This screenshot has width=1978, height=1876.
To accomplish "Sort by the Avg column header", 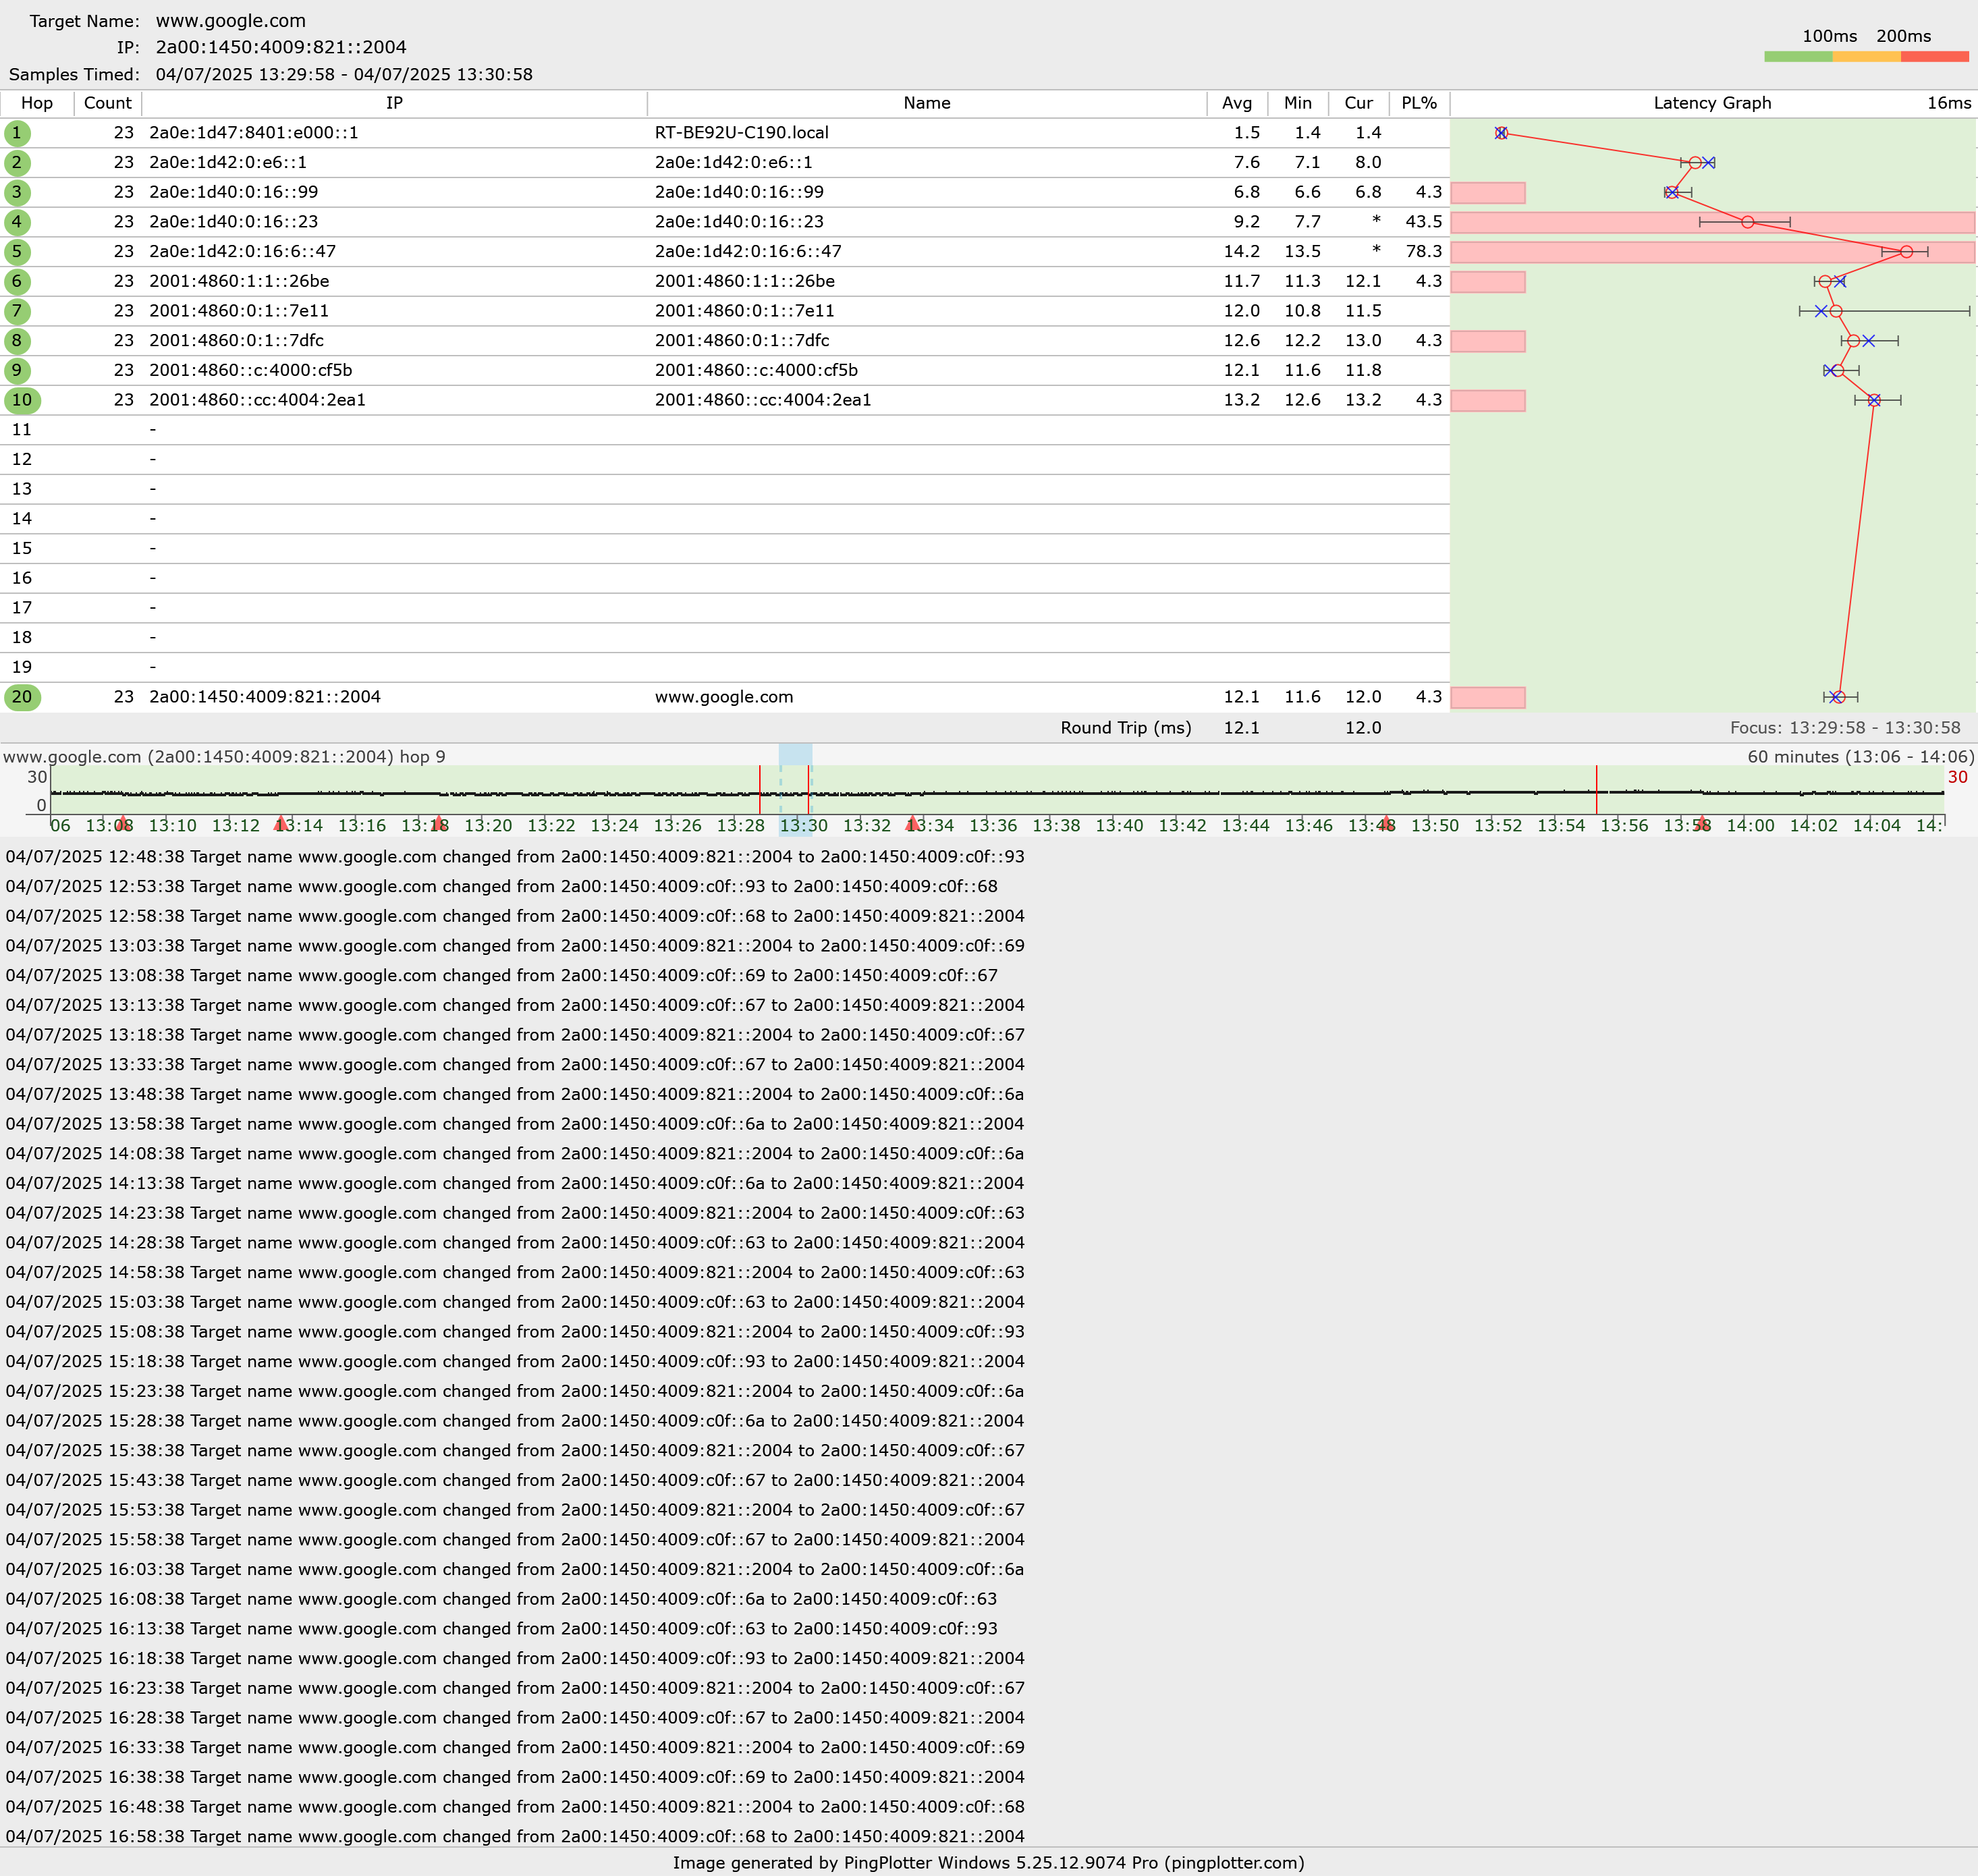I will pos(1237,103).
